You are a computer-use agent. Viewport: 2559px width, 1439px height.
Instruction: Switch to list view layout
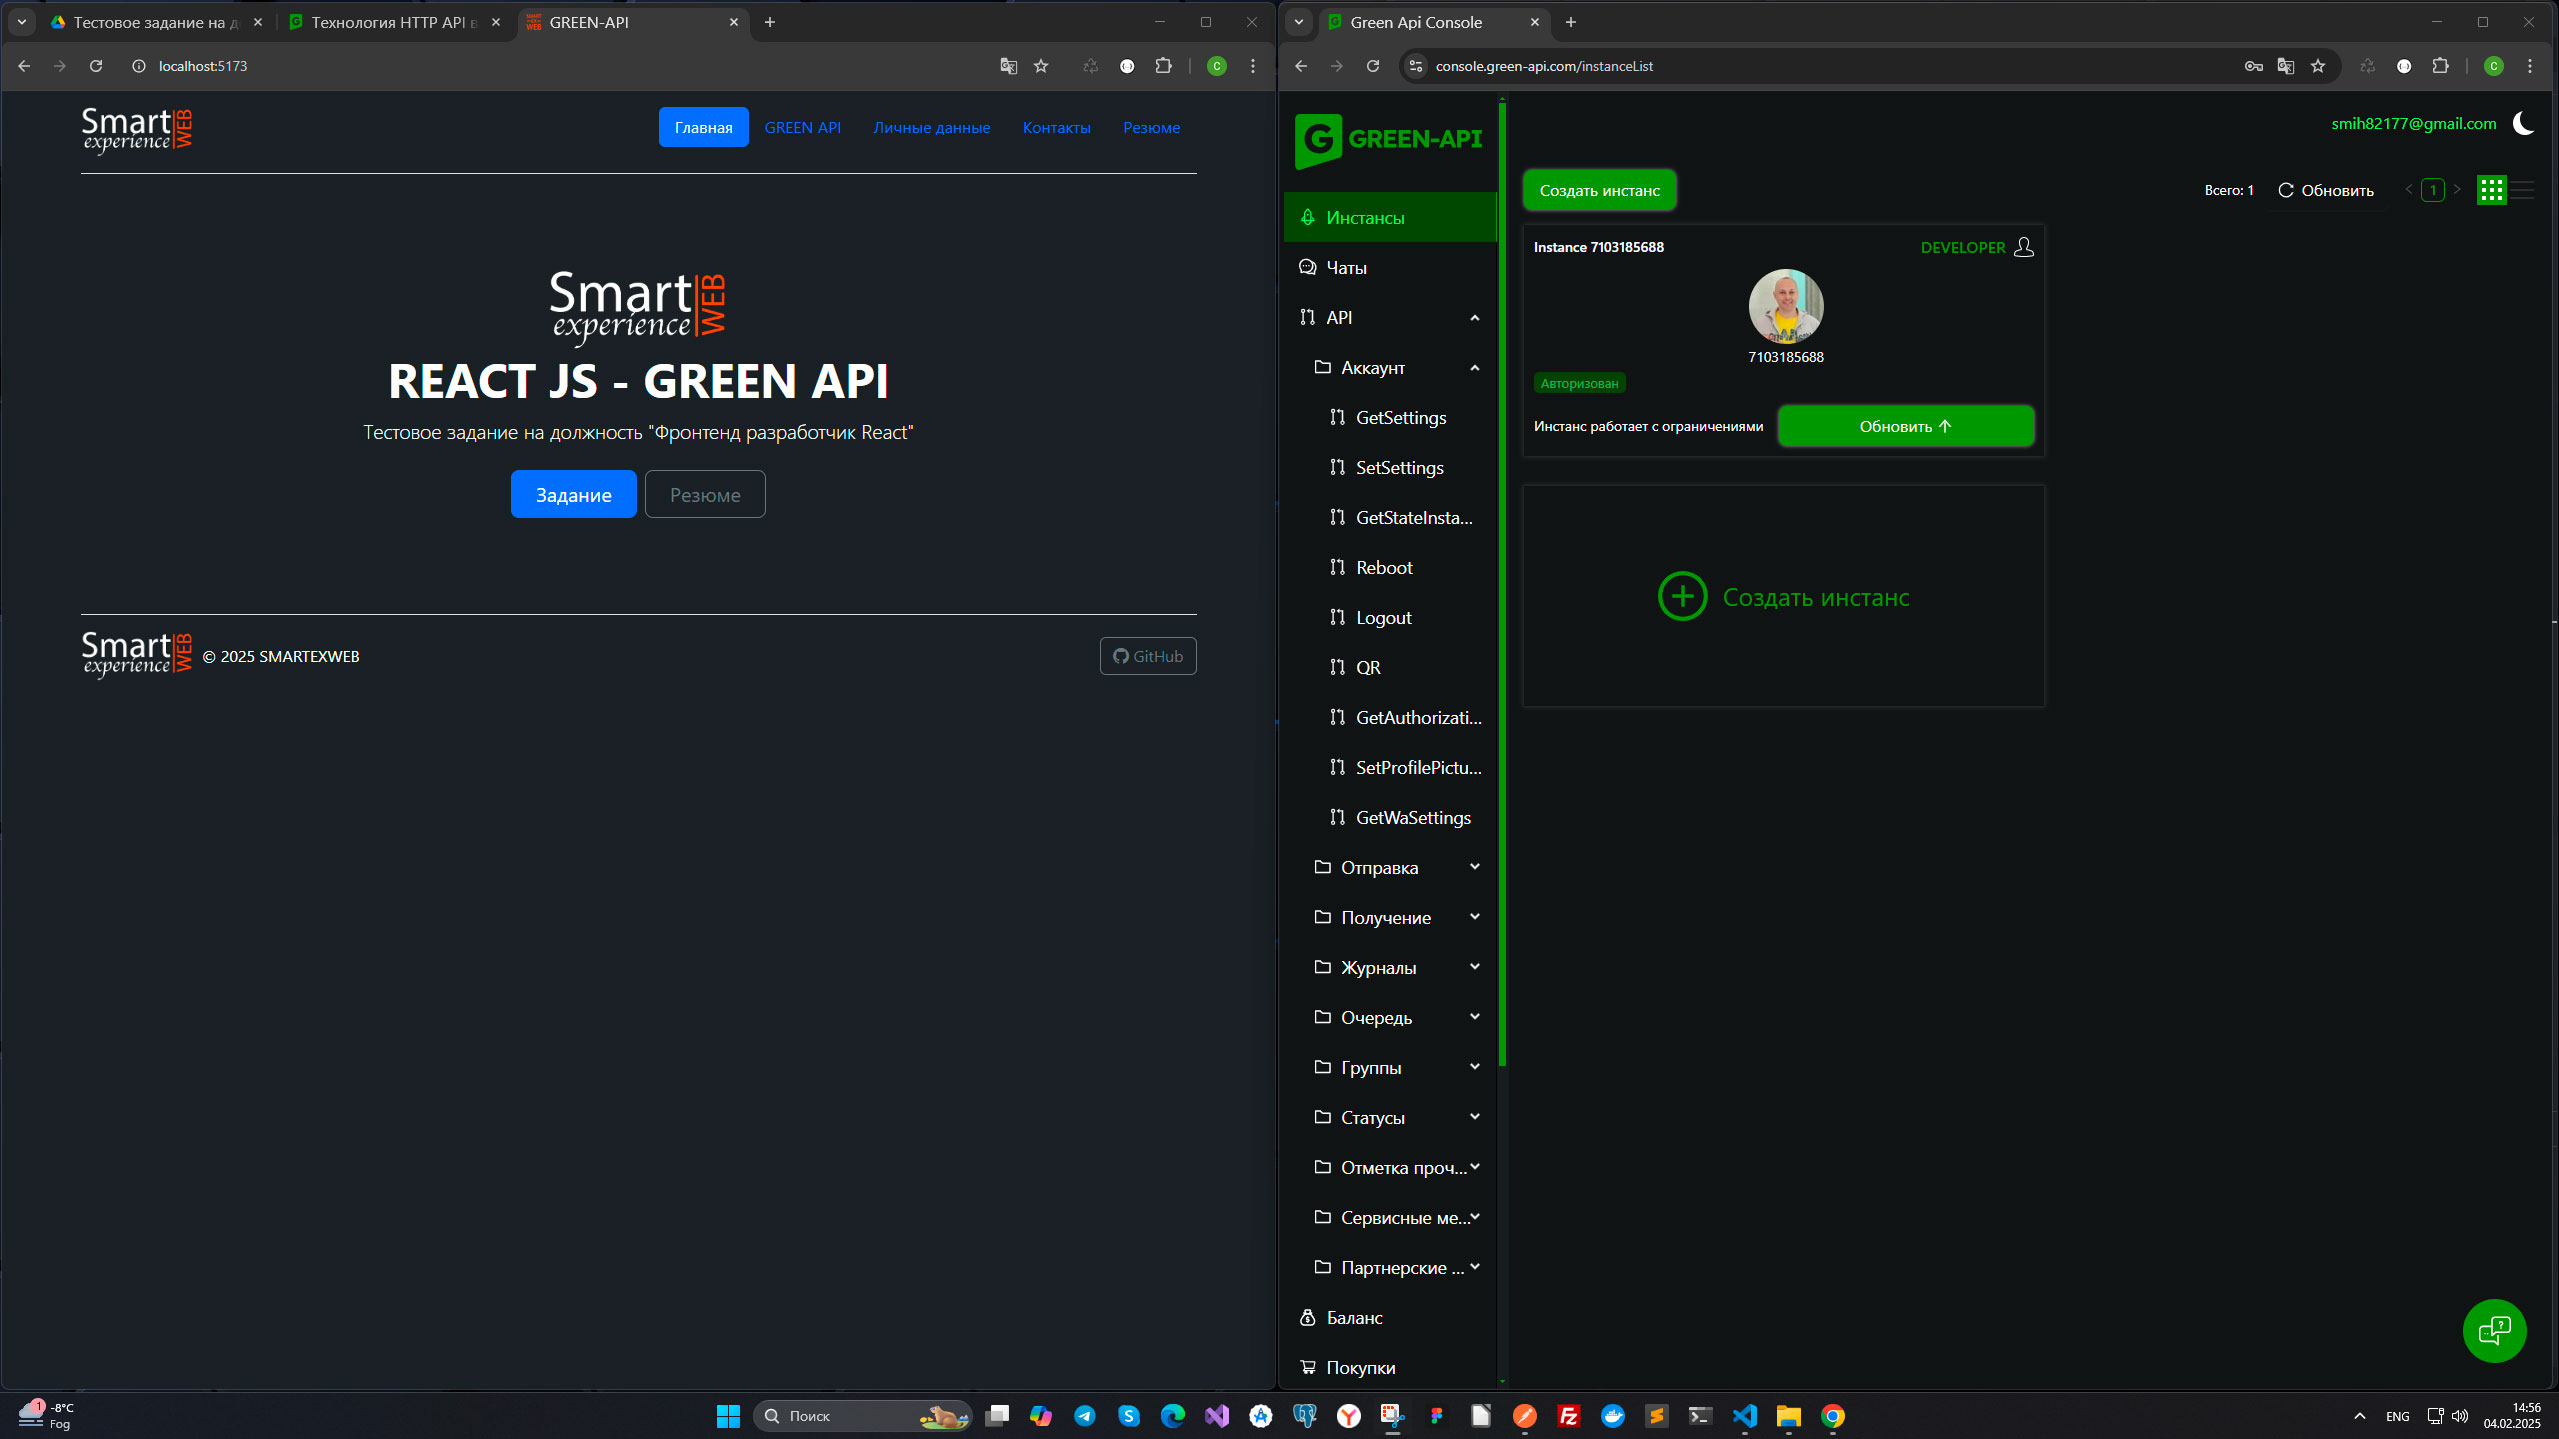coord(2523,190)
